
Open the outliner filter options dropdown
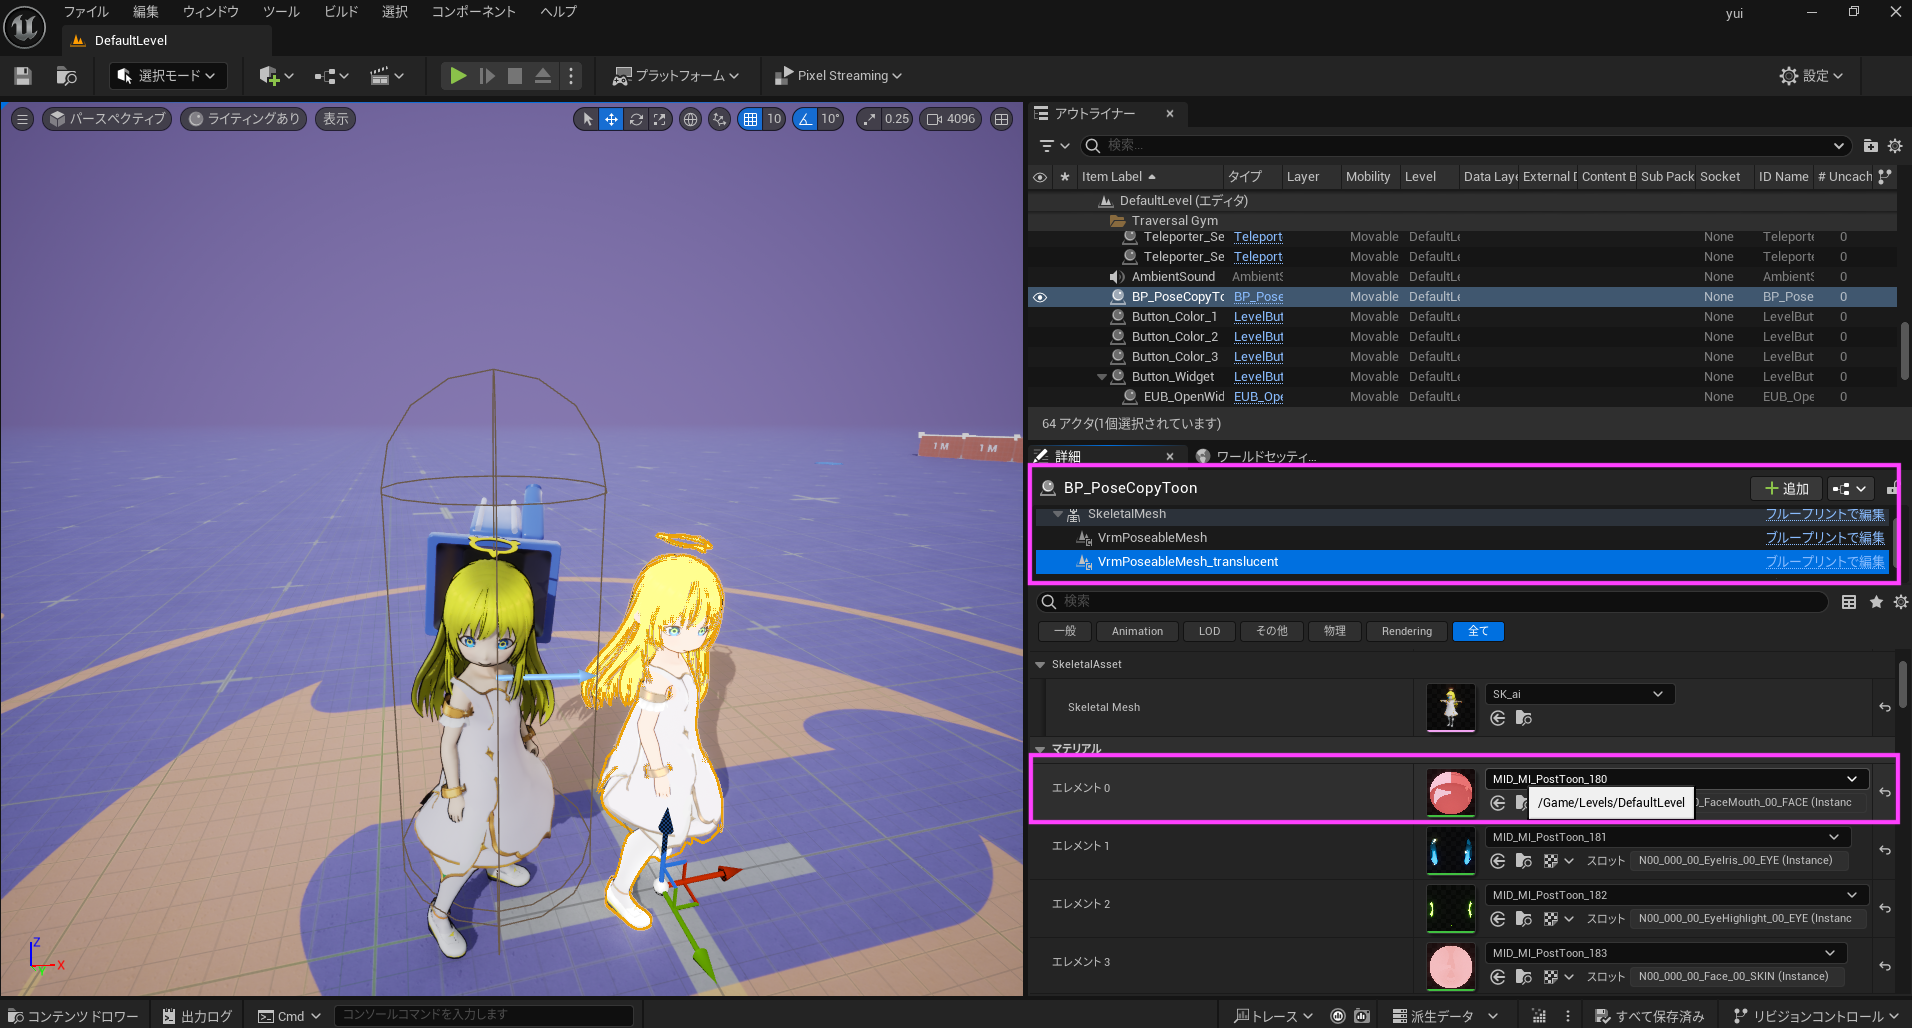[1054, 146]
